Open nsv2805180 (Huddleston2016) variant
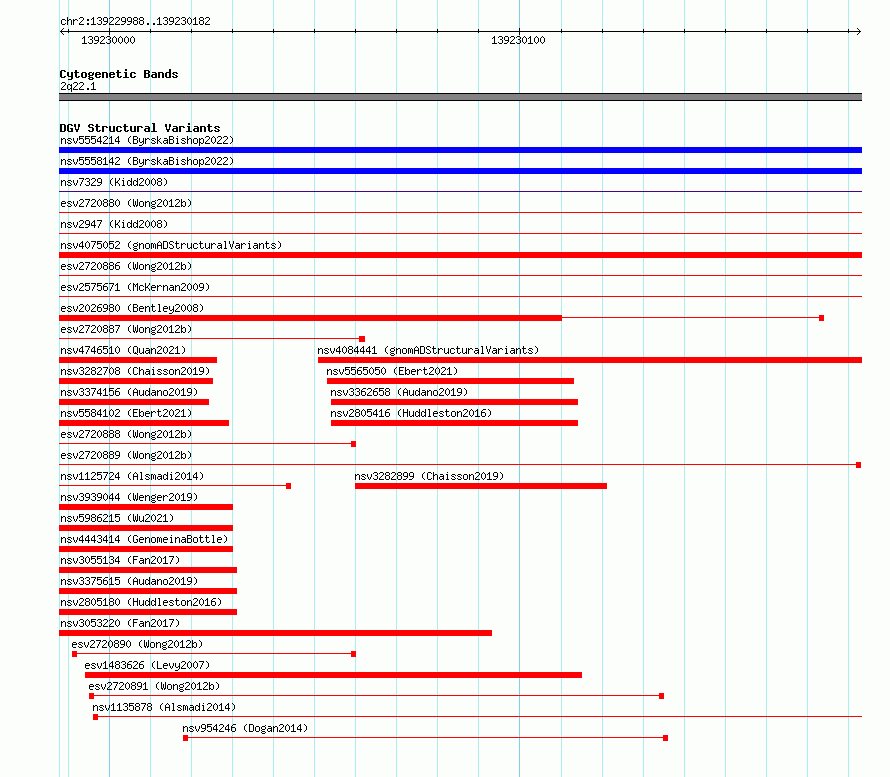This screenshot has height=777, width=890. [141, 602]
